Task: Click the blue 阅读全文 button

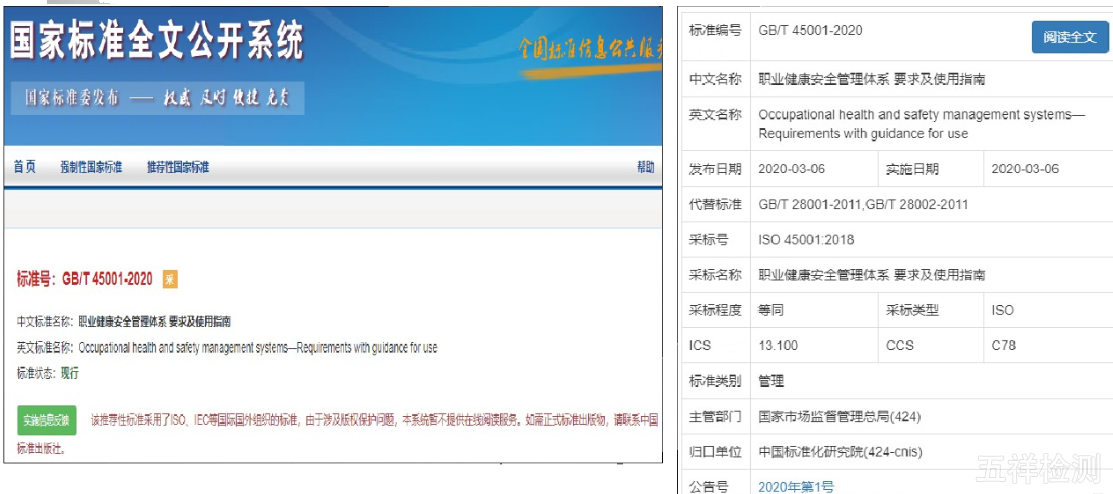Action: [x=1069, y=37]
